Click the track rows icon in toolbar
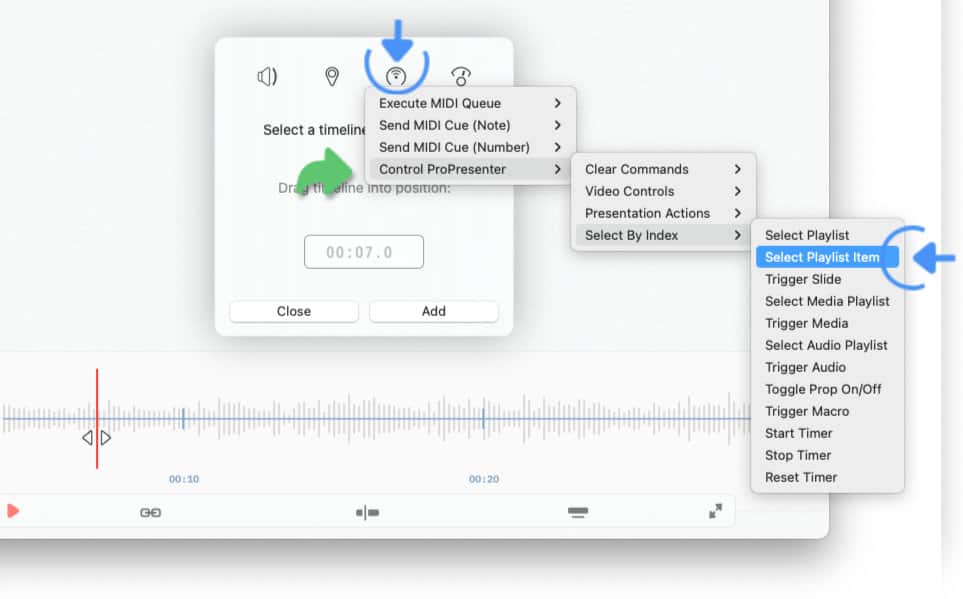Viewport: 963px width, 599px height. (x=578, y=512)
